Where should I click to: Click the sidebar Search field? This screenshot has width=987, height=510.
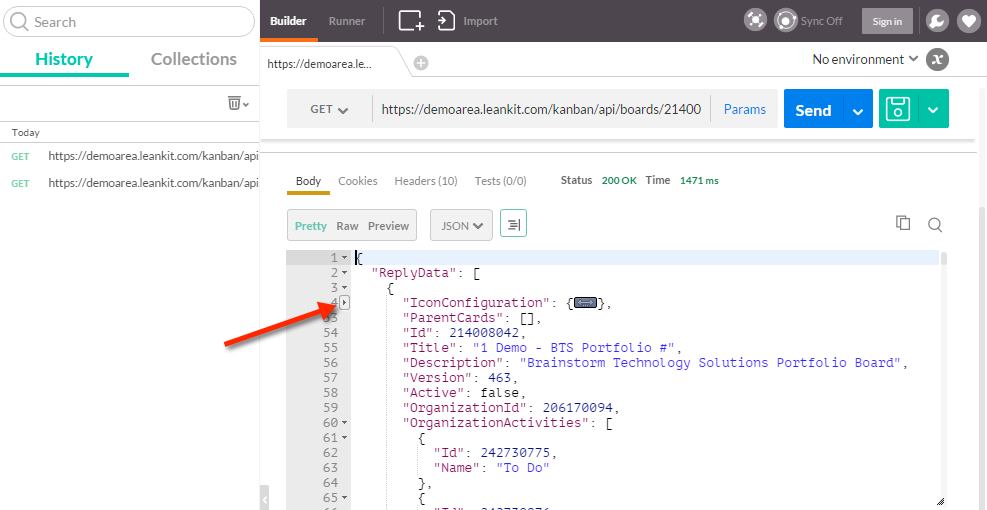coord(129,22)
